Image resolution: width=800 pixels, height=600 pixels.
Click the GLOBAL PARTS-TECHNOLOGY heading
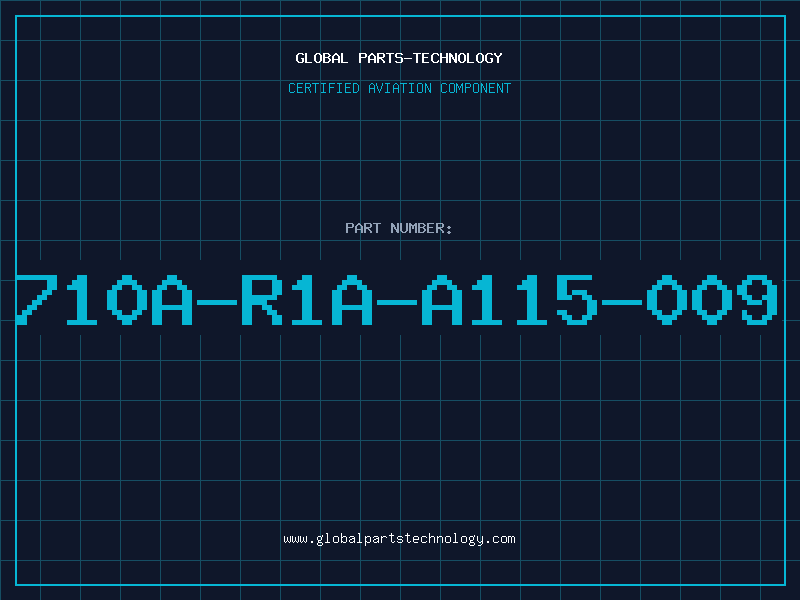click(x=399, y=58)
